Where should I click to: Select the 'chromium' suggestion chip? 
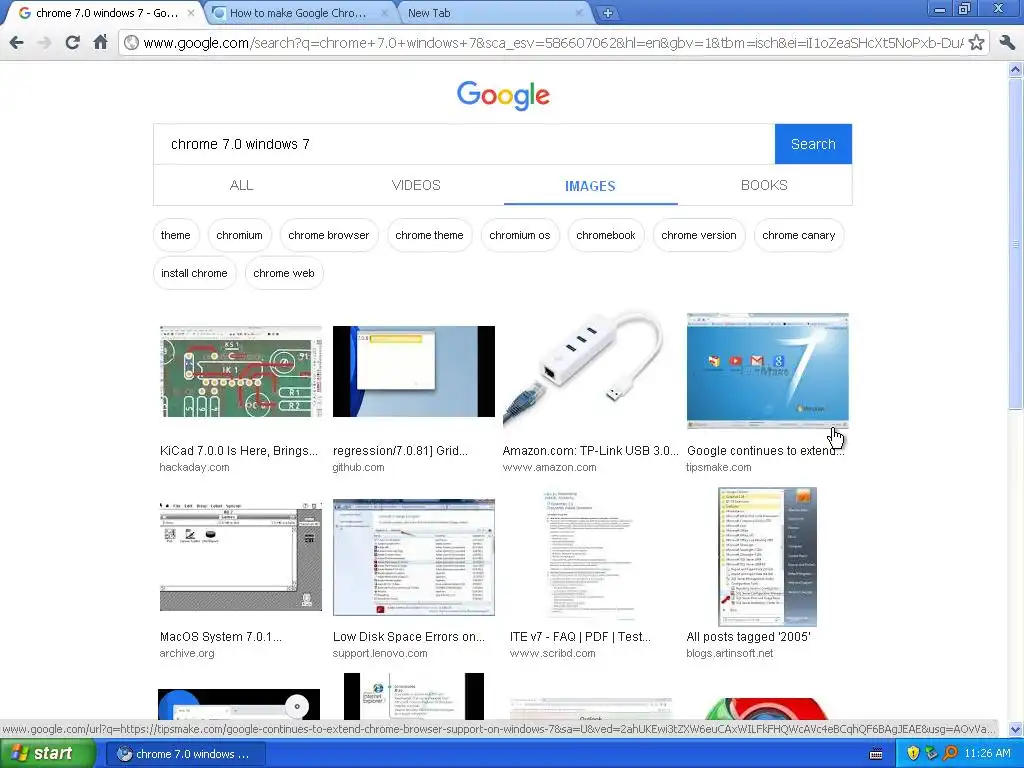pos(240,235)
